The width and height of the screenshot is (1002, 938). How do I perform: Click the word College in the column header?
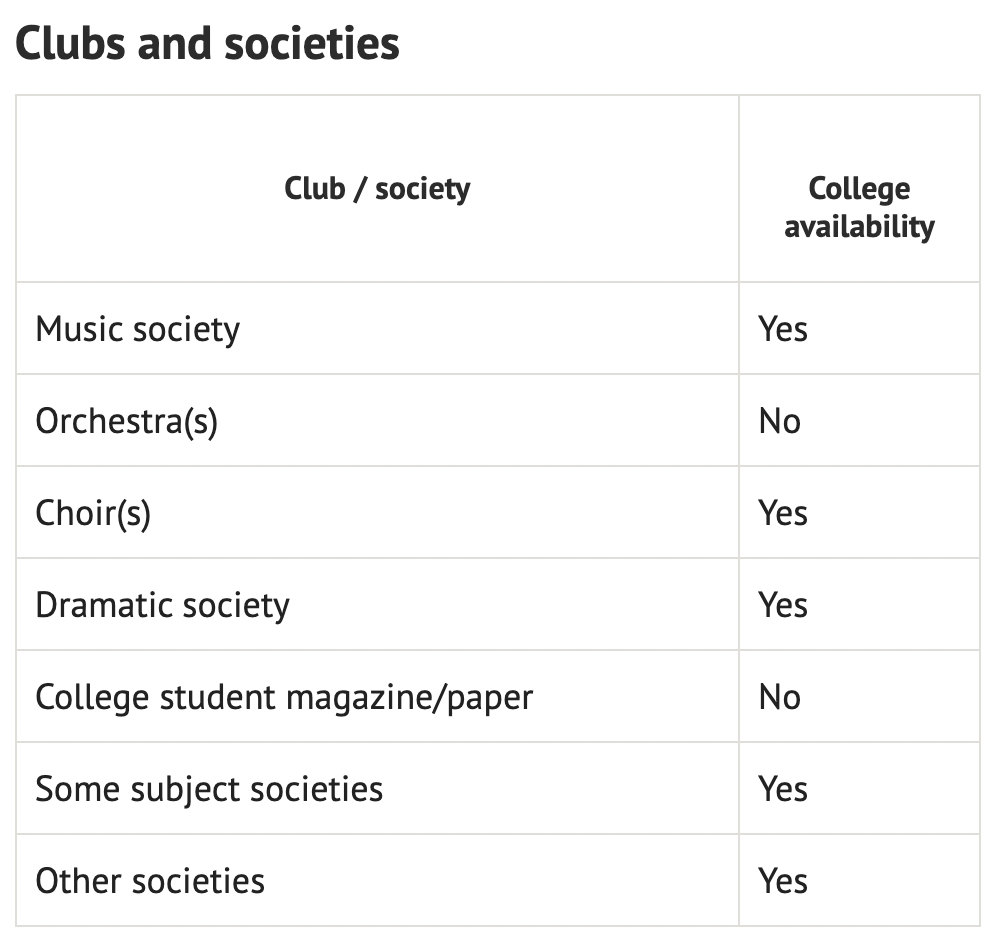(859, 189)
